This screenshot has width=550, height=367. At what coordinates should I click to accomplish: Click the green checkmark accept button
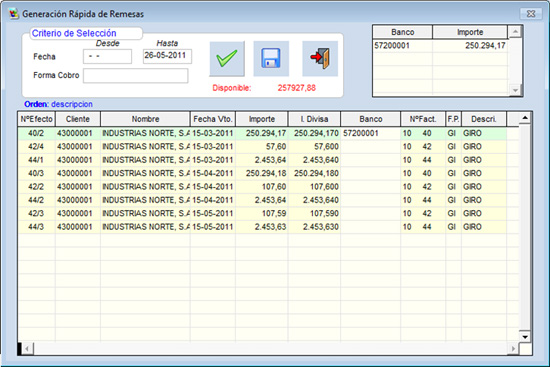[227, 59]
